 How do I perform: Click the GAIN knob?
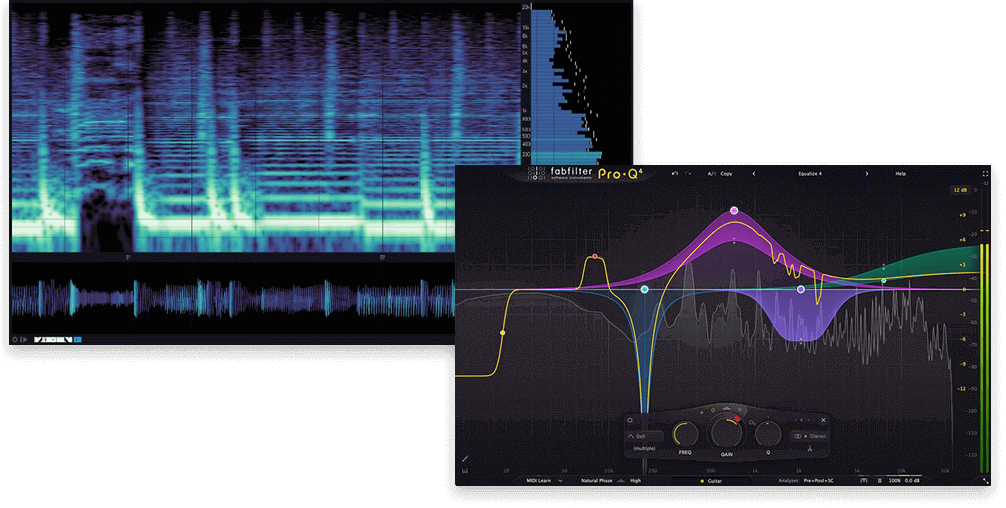tap(727, 434)
